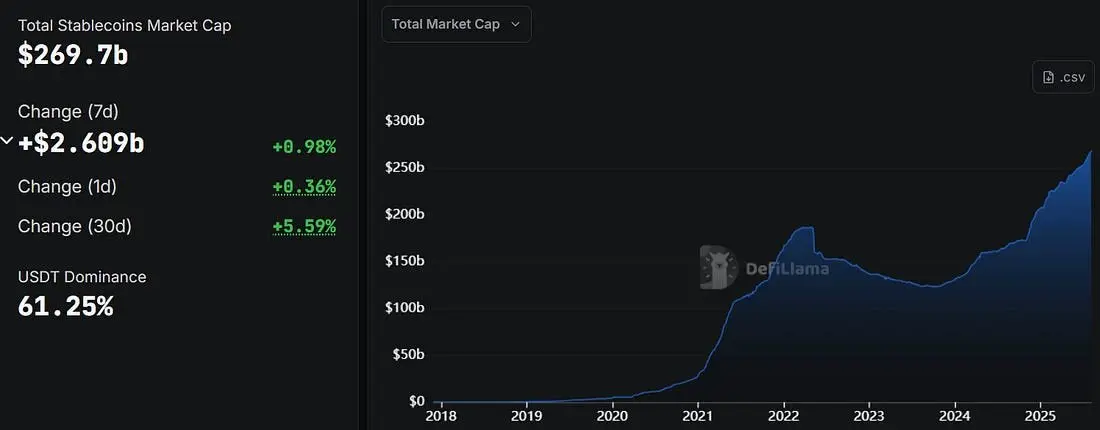Select the $269.7b total market cap figure
The width and height of the screenshot is (1100, 430).
73,55
